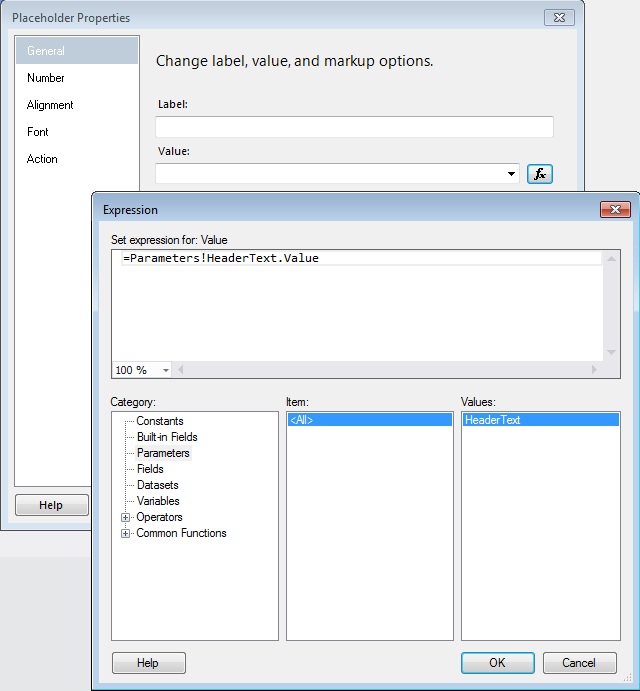640x691 pixels.
Task: Select HeaderText in the Values list
Action: [x=493, y=421]
